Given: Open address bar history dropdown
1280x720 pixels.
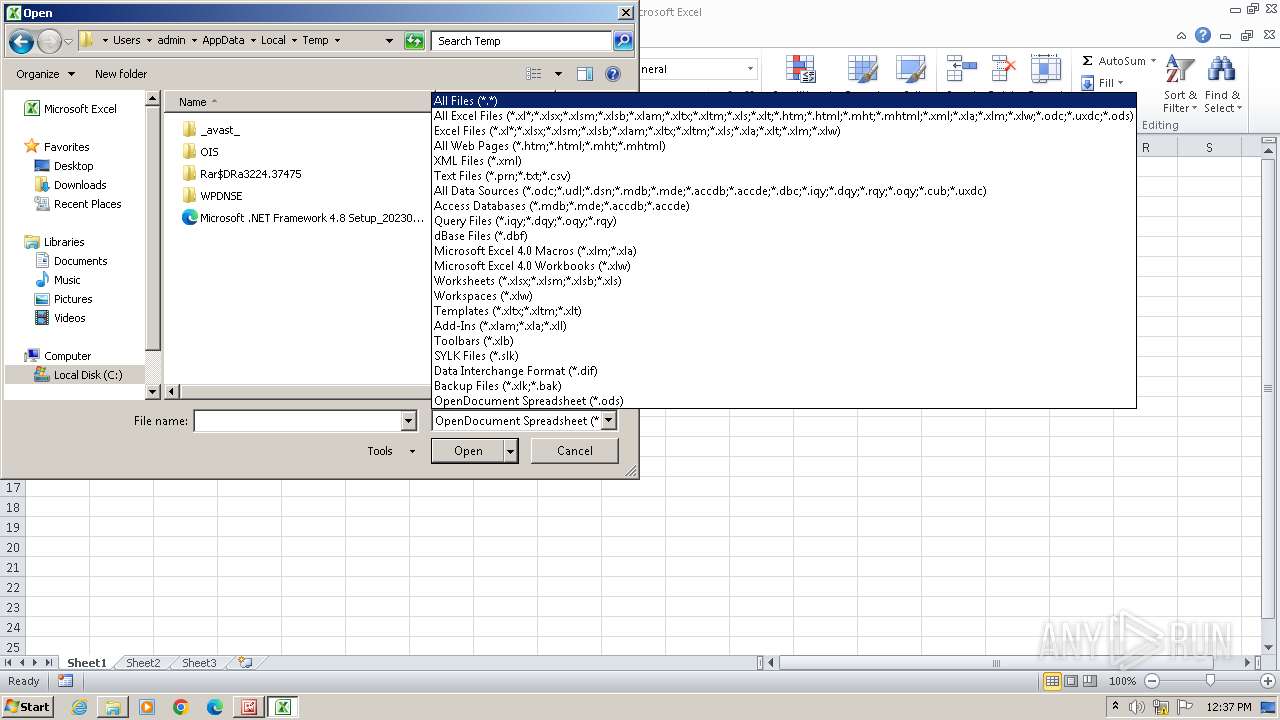Looking at the screenshot, I should point(389,41).
